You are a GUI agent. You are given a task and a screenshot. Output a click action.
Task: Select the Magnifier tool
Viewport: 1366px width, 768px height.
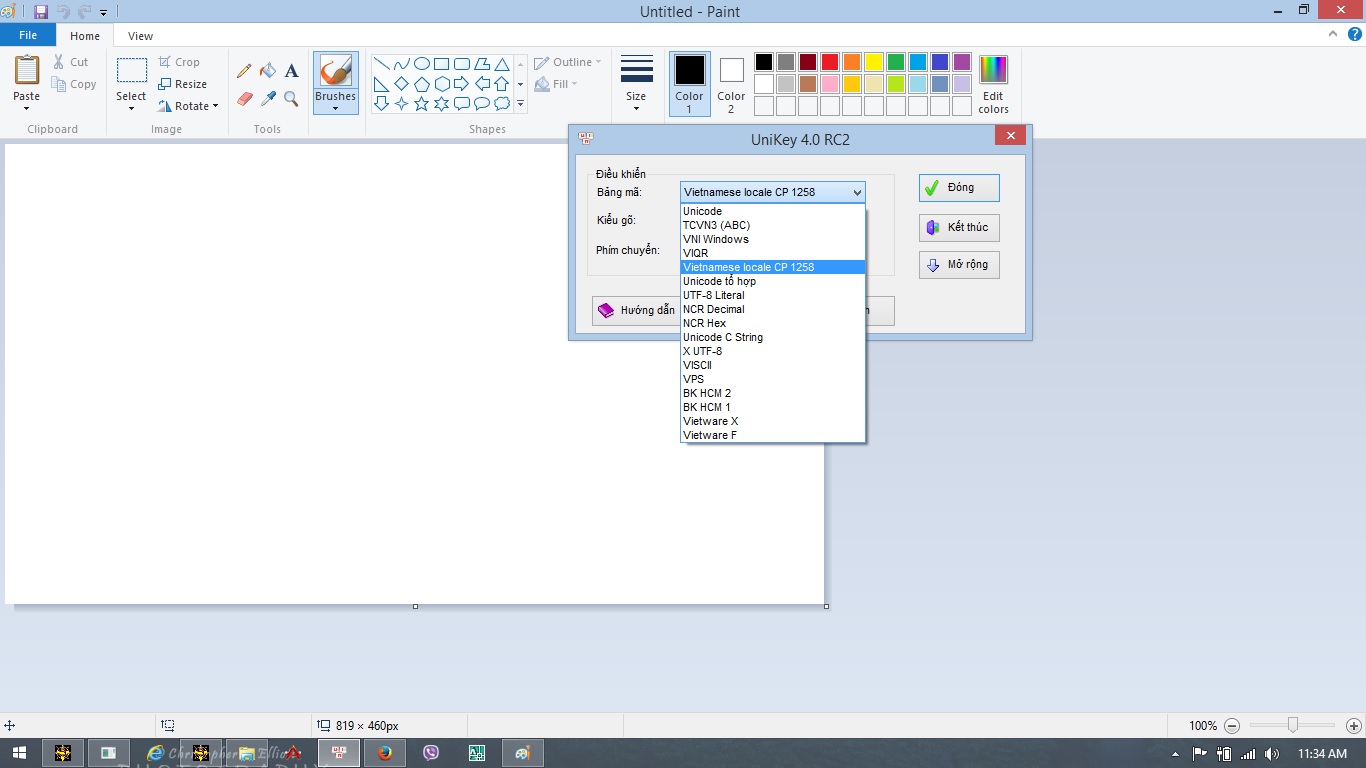[291, 98]
